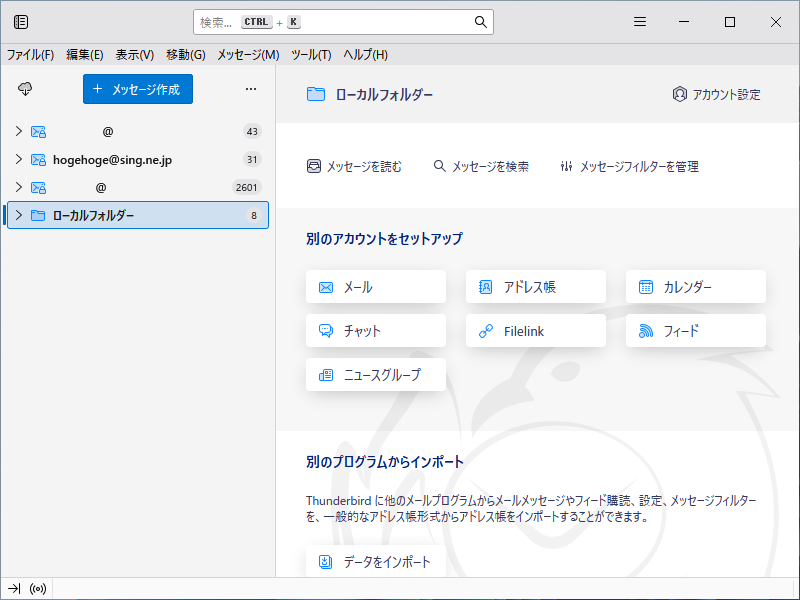Set up a ニュースグループ account
The width and height of the screenshot is (800, 600).
coord(376,374)
